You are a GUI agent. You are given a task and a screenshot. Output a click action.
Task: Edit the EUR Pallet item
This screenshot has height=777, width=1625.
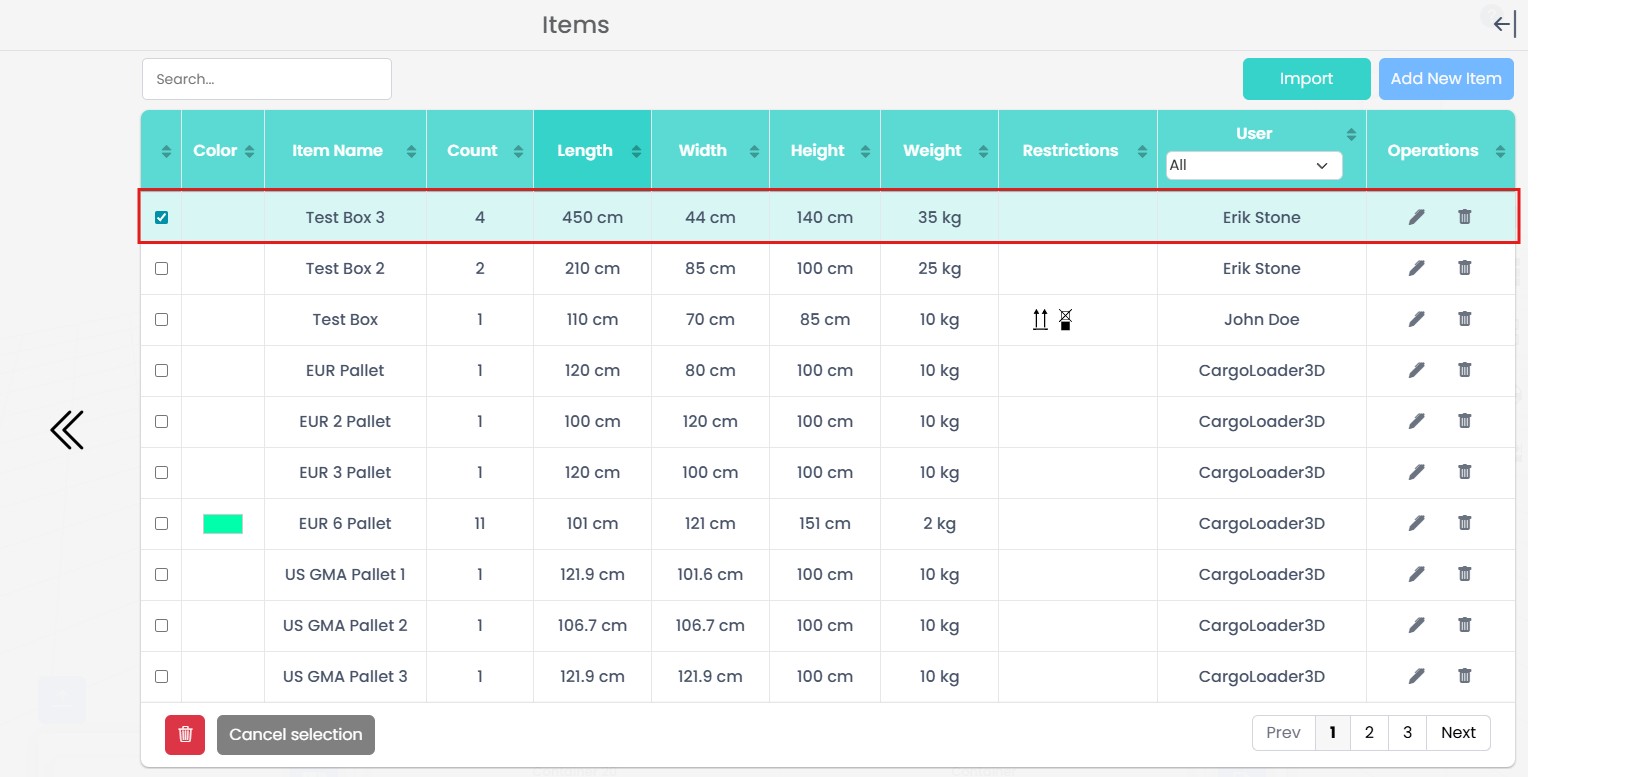point(1416,370)
